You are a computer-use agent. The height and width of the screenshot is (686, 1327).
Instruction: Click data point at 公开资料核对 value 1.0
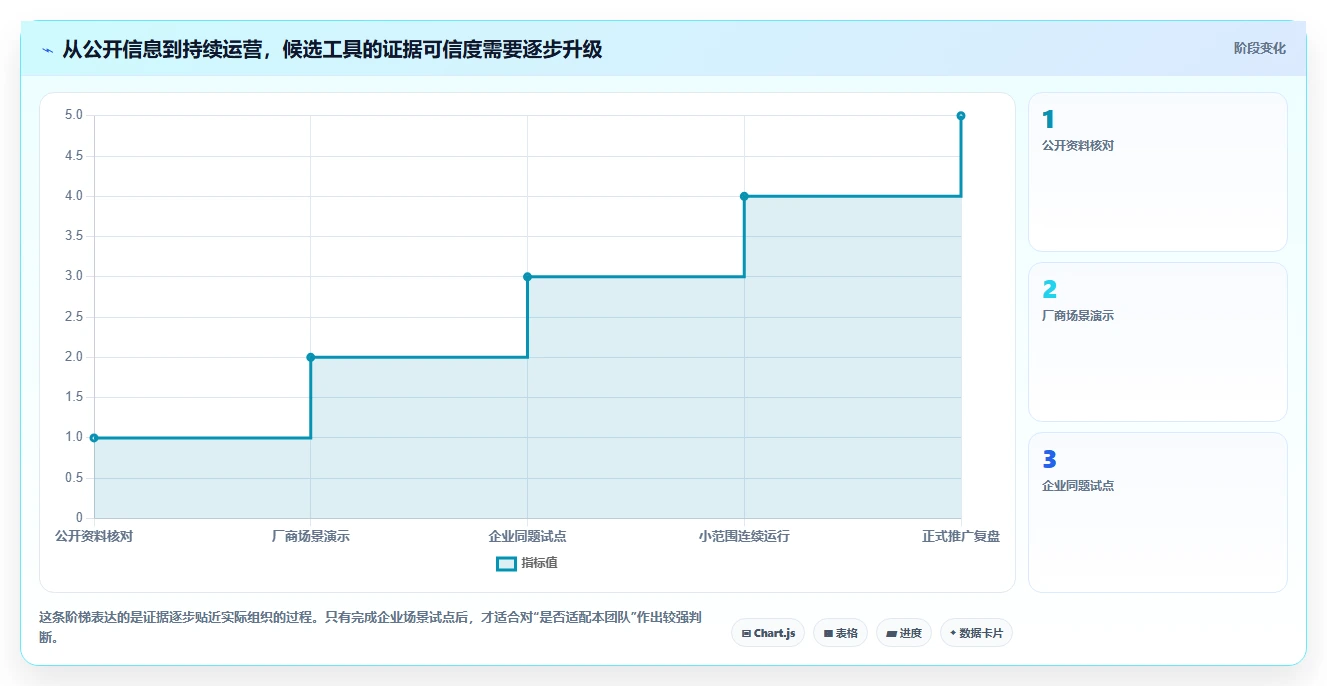pos(94,438)
